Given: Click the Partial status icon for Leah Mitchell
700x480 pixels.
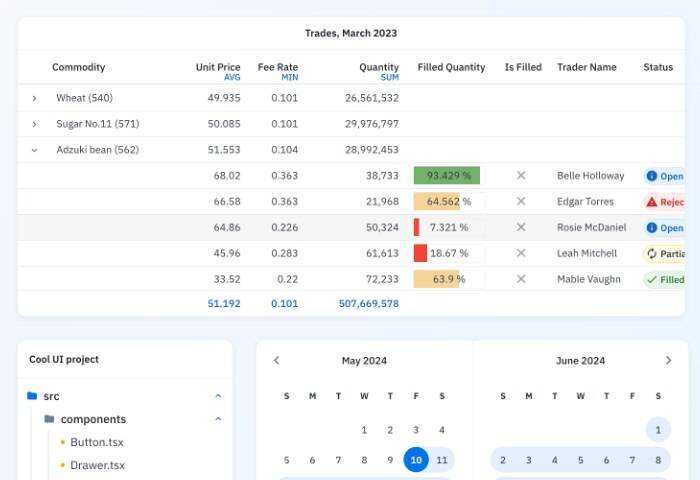Looking at the screenshot, I should click(x=652, y=254).
